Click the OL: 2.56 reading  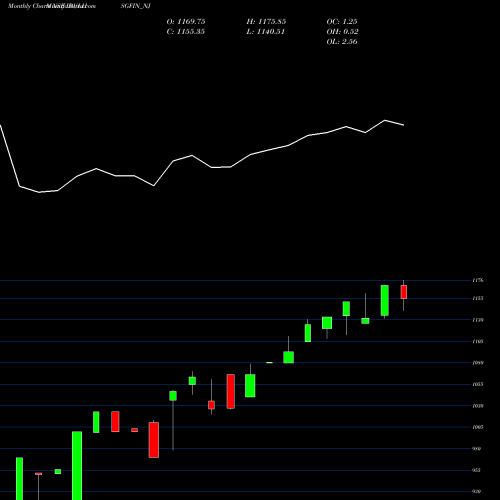342,42
